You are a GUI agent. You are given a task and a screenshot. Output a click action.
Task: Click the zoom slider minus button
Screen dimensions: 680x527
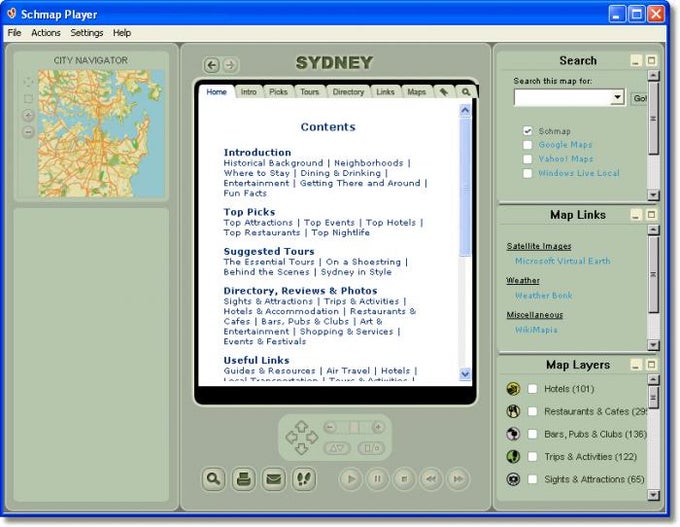[x=330, y=427]
